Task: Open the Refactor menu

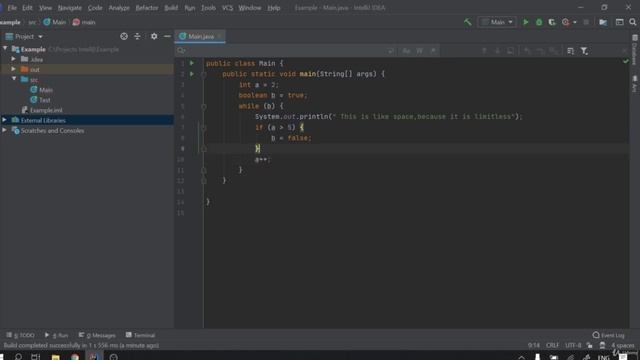Action: (x=147, y=8)
